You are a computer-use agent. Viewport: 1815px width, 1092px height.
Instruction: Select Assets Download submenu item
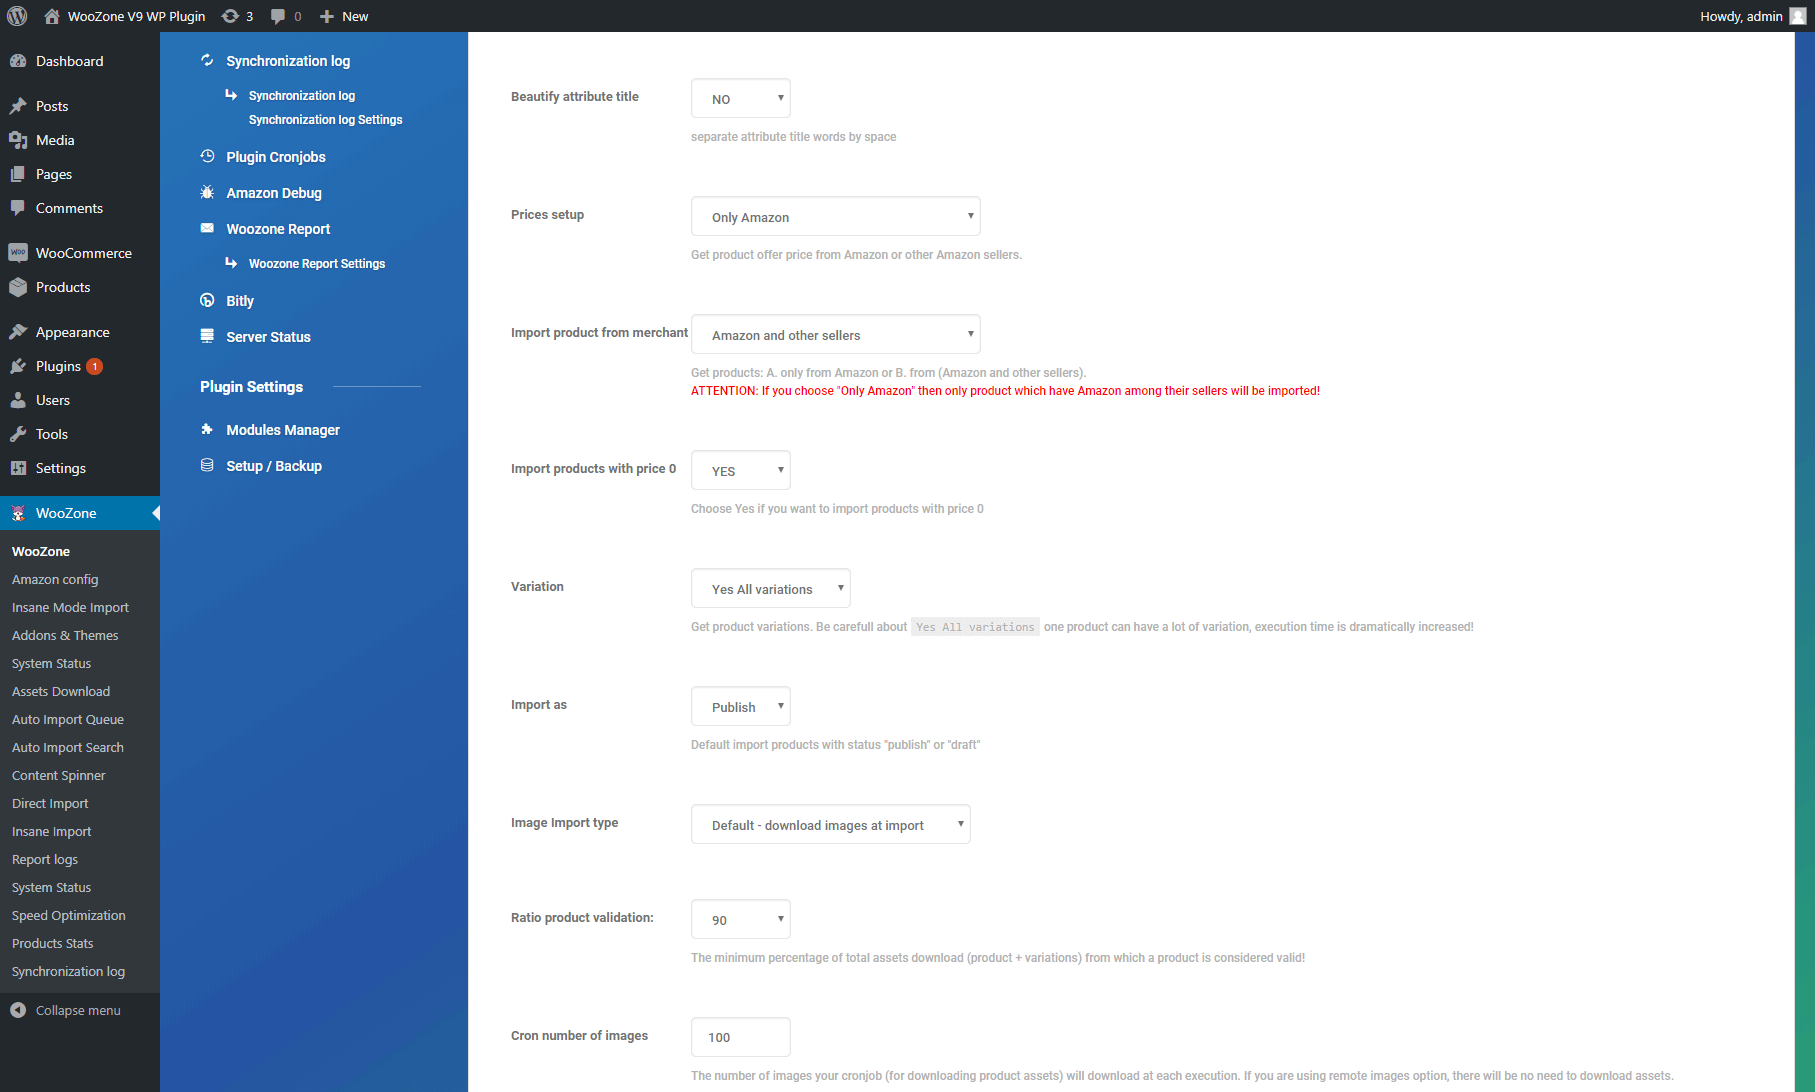coord(61,691)
